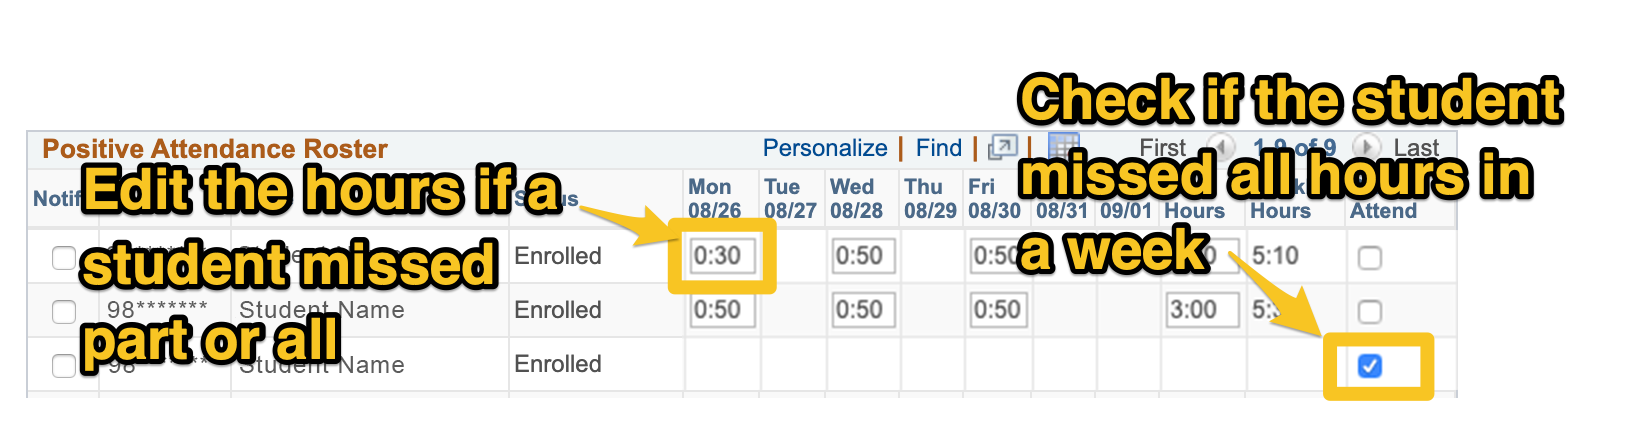This screenshot has height=442, width=1626.
Task: Uncheck the checked Did Not Attend box
Action: (1370, 366)
